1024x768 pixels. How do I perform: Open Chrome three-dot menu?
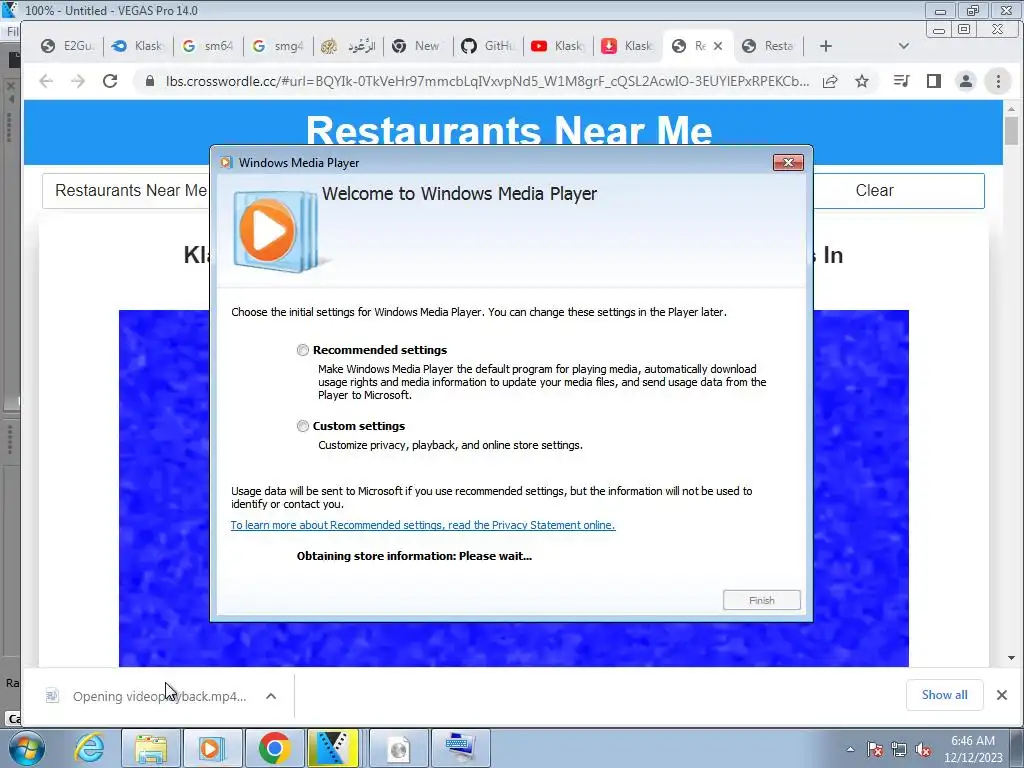point(998,81)
